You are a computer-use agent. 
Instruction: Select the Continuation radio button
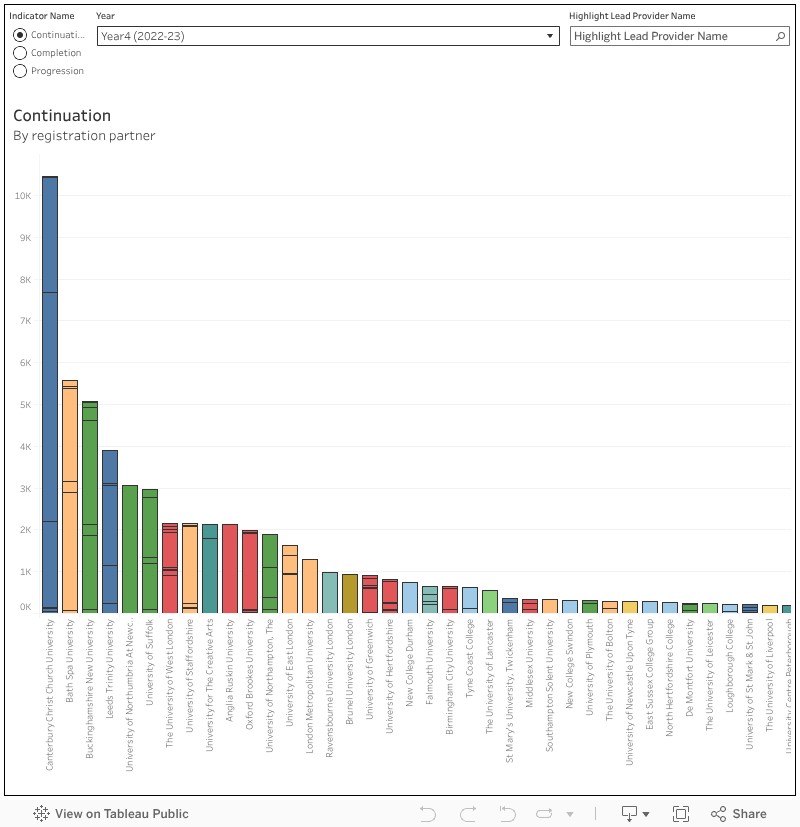(20, 35)
